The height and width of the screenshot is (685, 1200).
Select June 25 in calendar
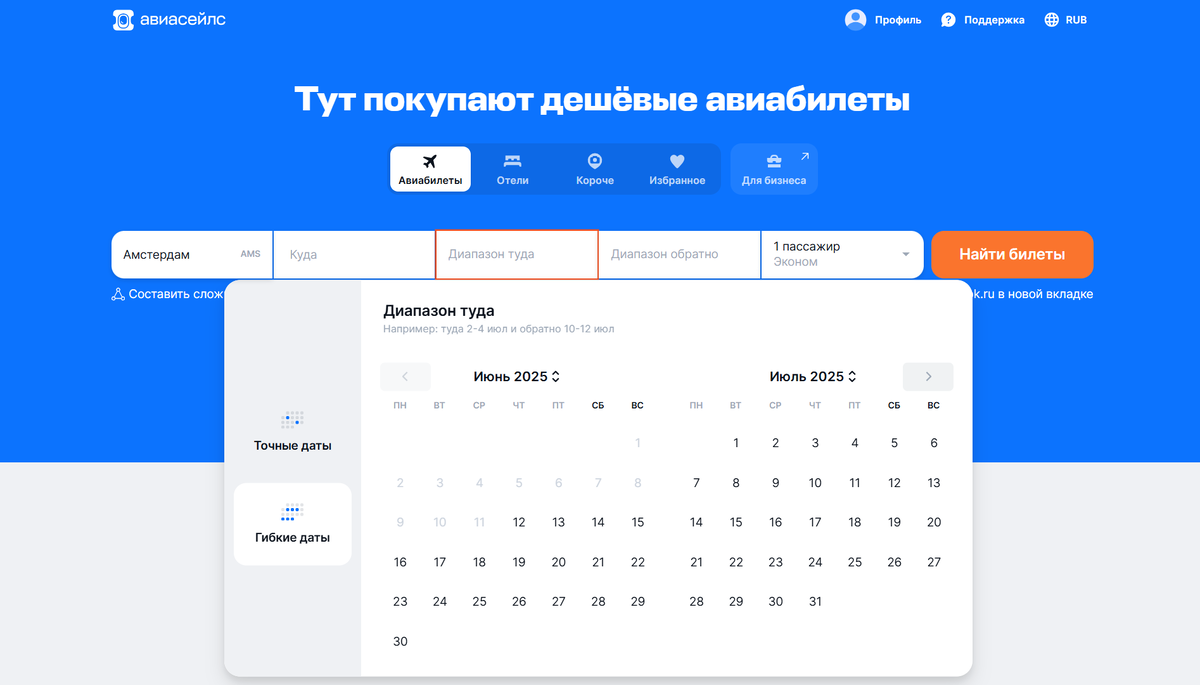[479, 601]
